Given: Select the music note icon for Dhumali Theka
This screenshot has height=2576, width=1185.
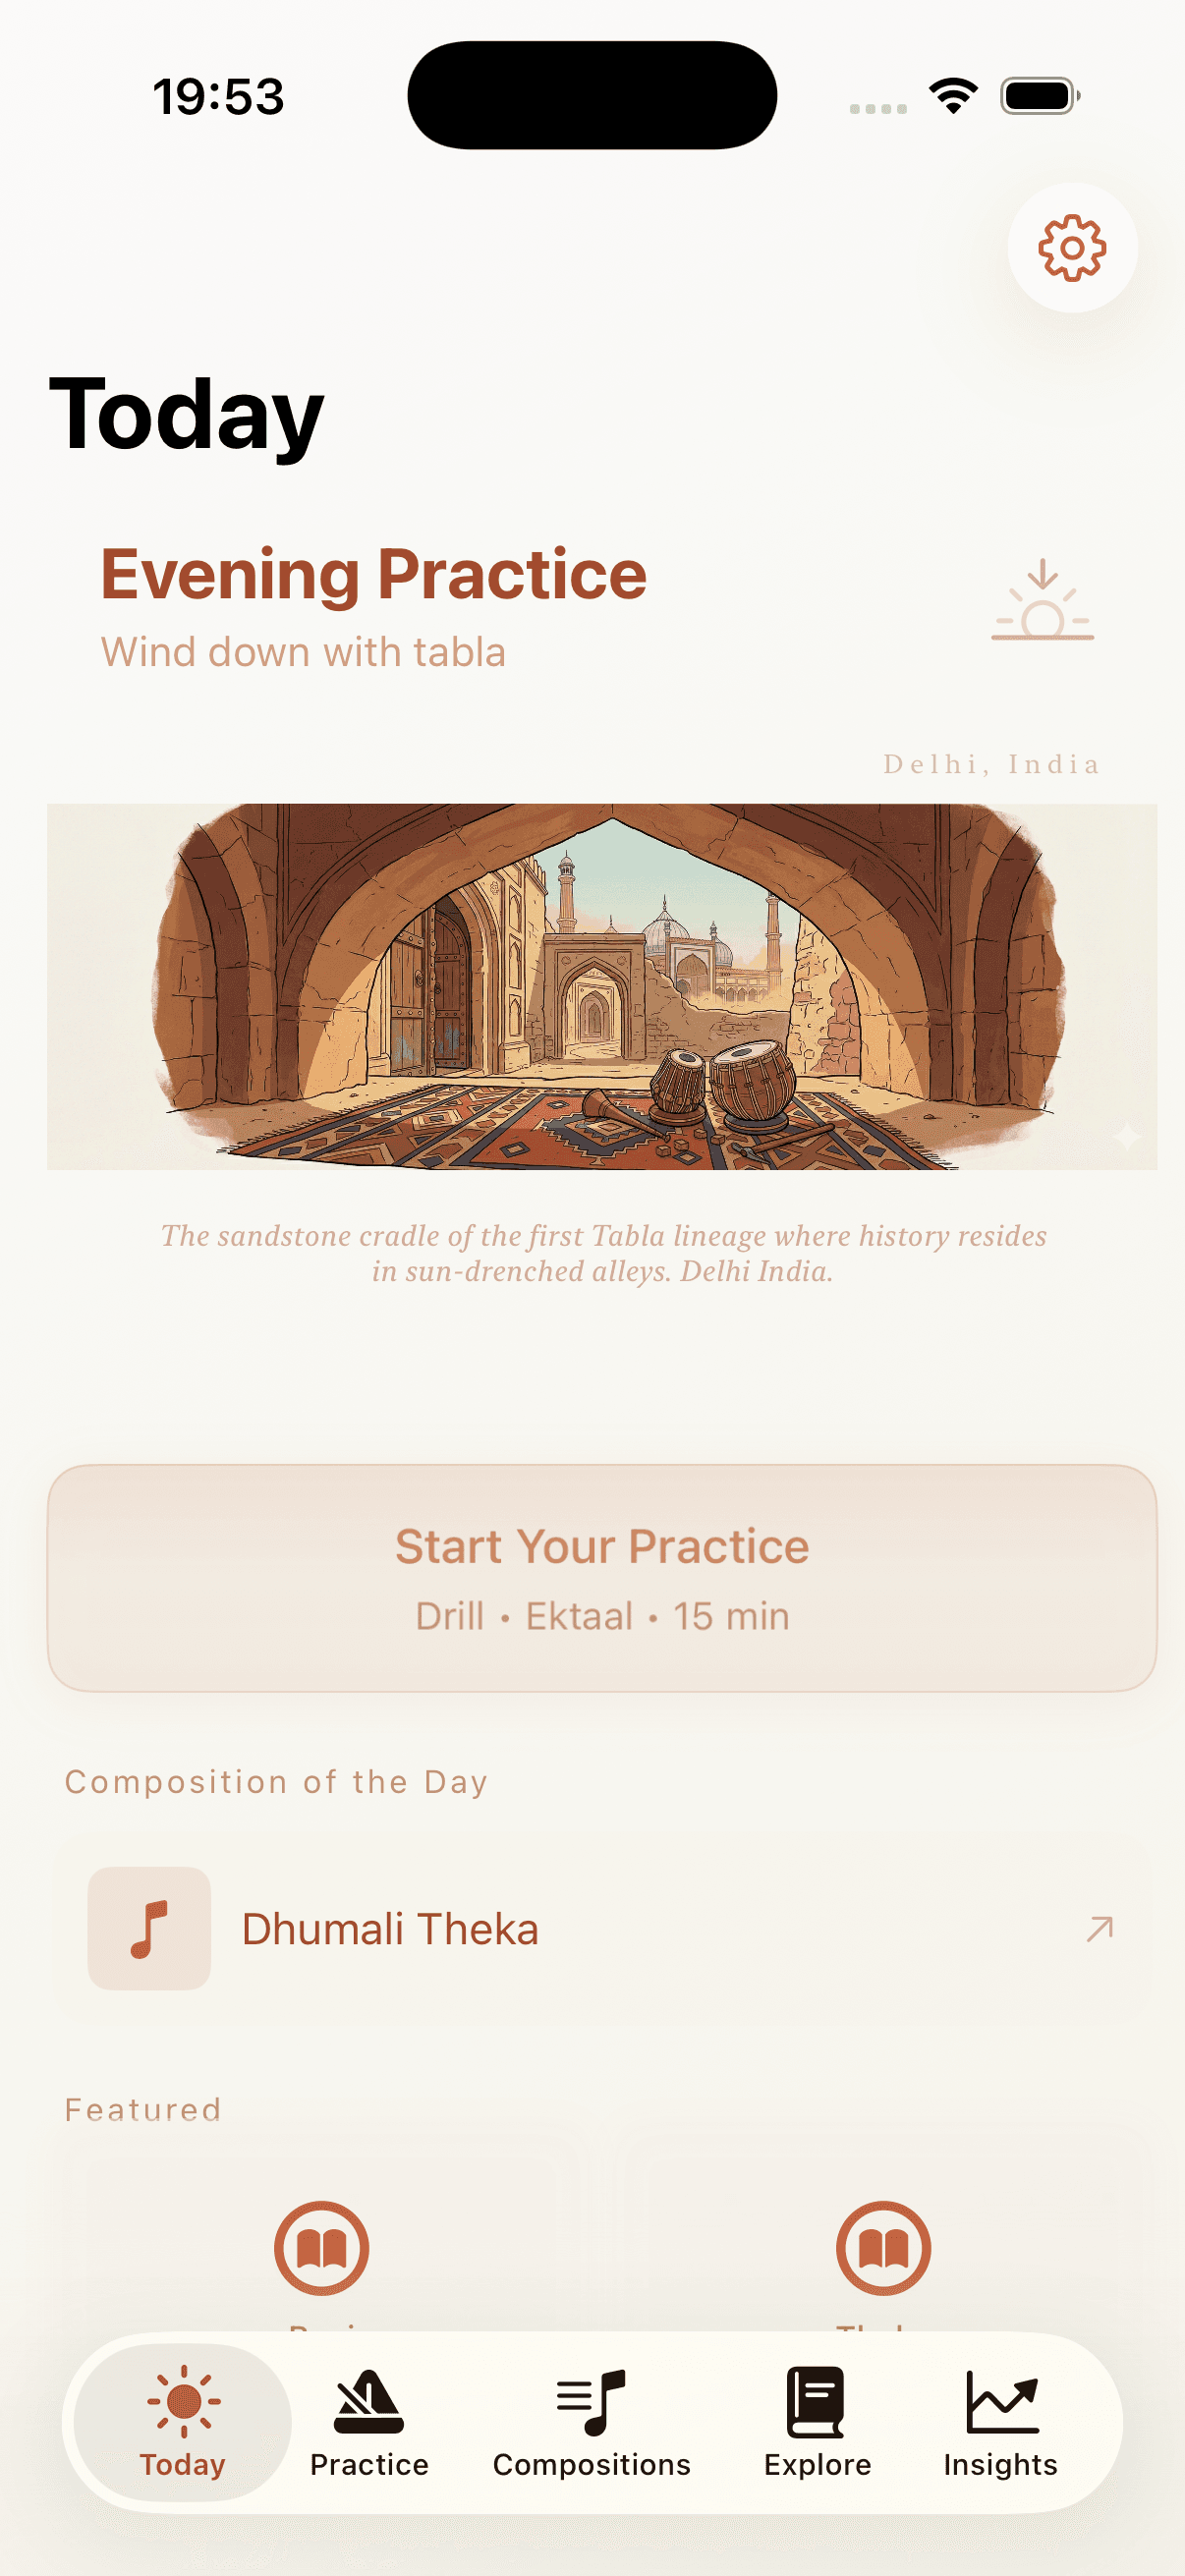Looking at the screenshot, I should (x=148, y=1928).
